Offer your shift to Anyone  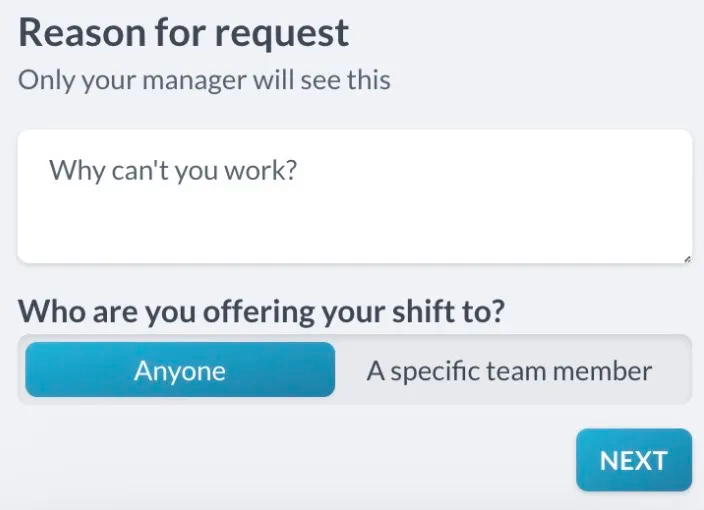180,371
